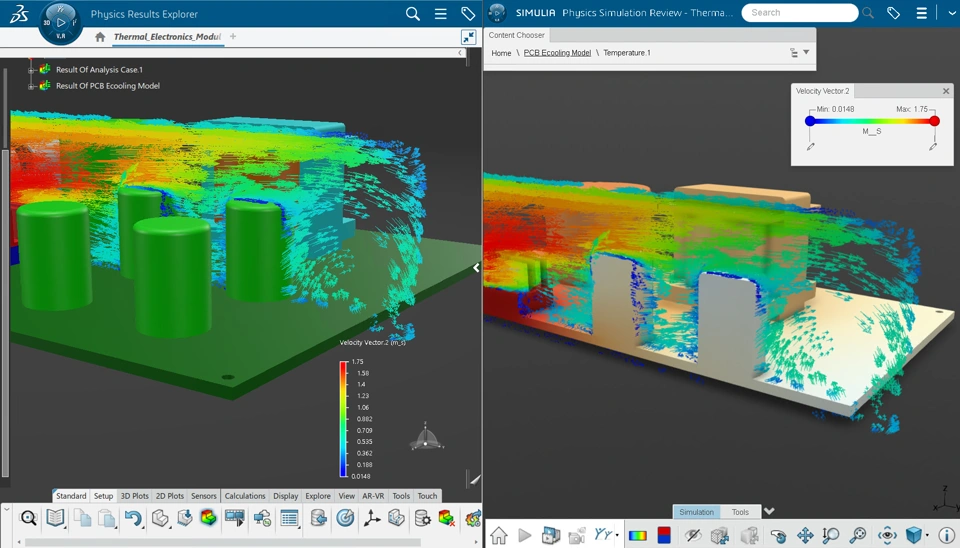Switch to the Setup tab
The width and height of the screenshot is (960, 548).
click(x=103, y=496)
